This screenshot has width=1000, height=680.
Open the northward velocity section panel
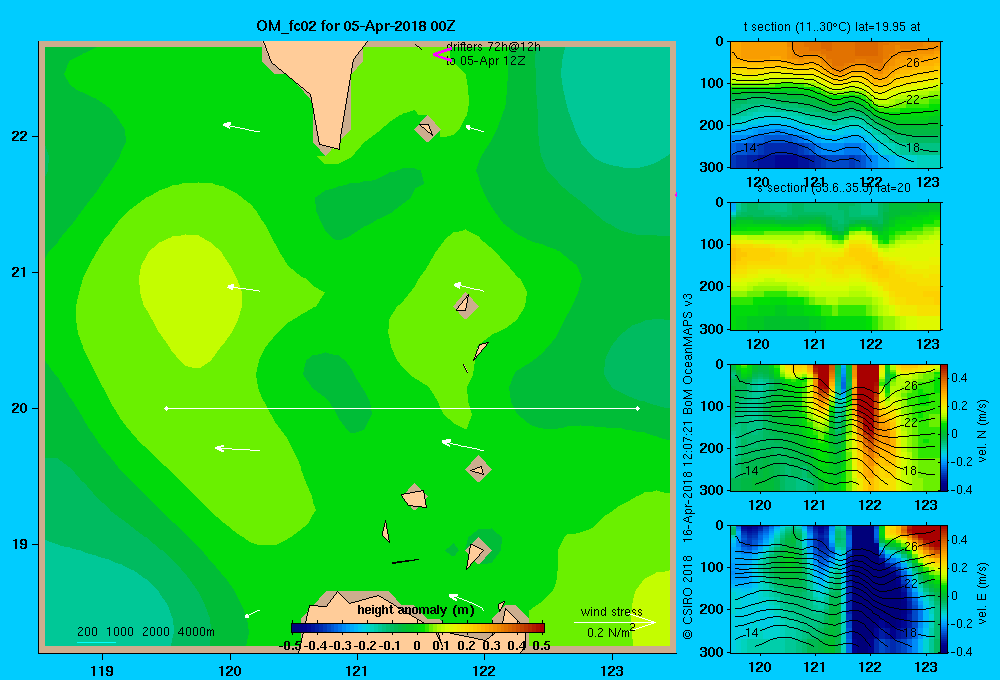835,427
